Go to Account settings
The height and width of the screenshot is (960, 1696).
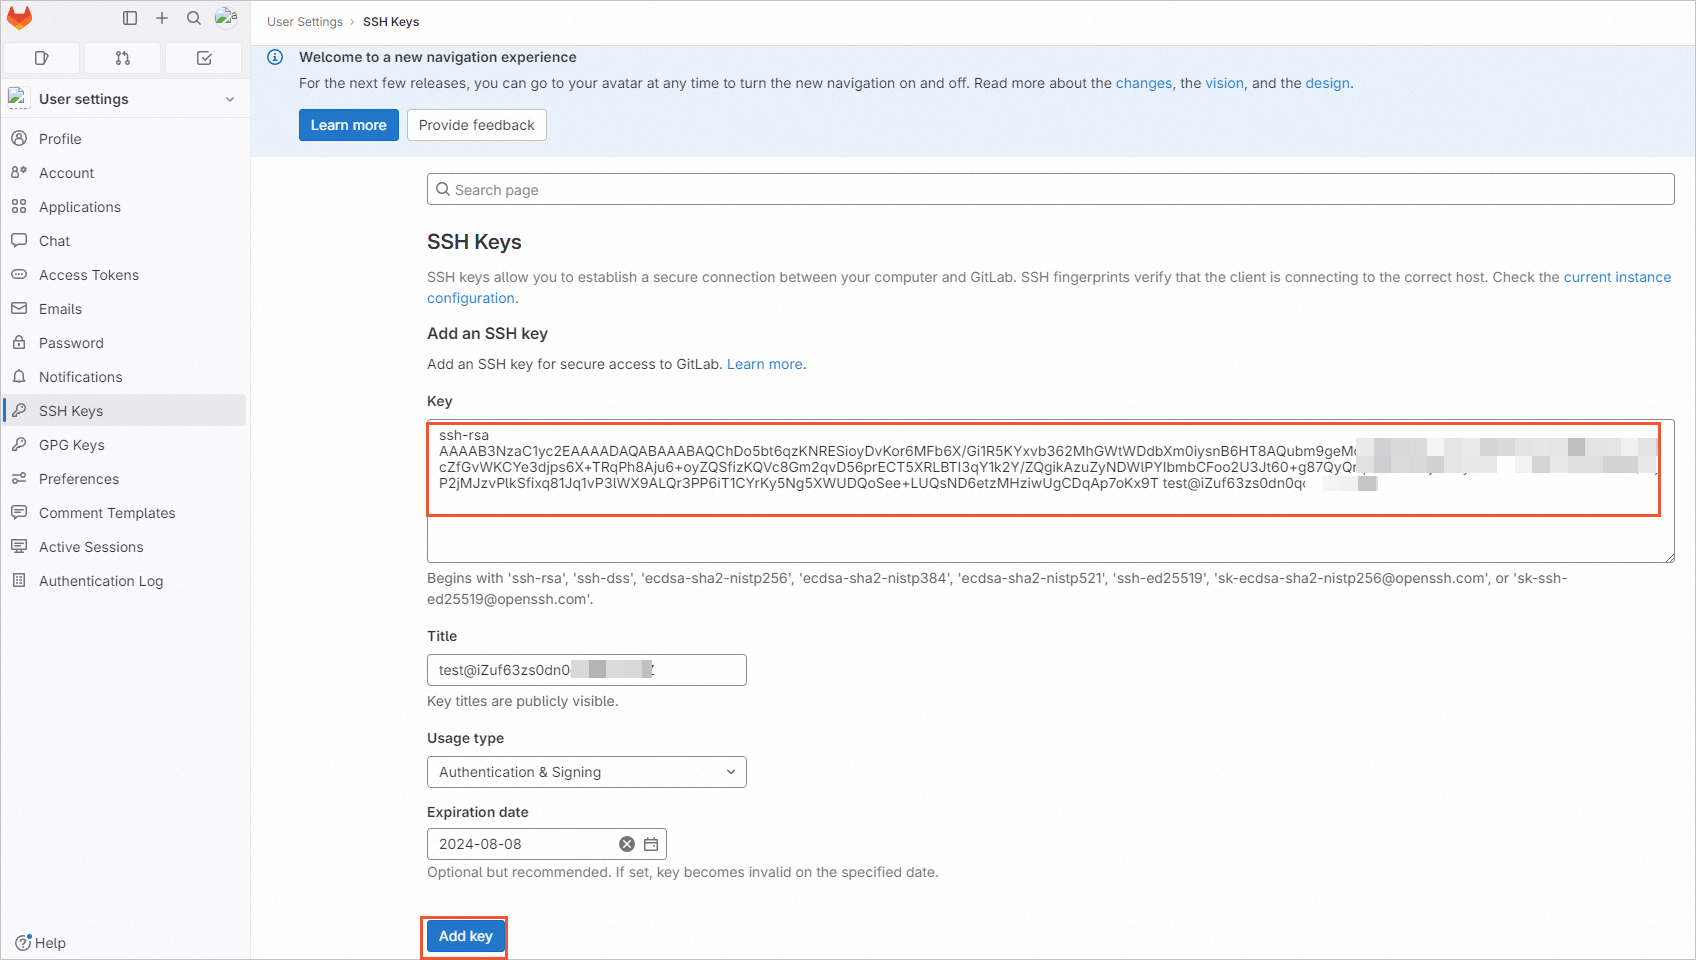coord(125,172)
